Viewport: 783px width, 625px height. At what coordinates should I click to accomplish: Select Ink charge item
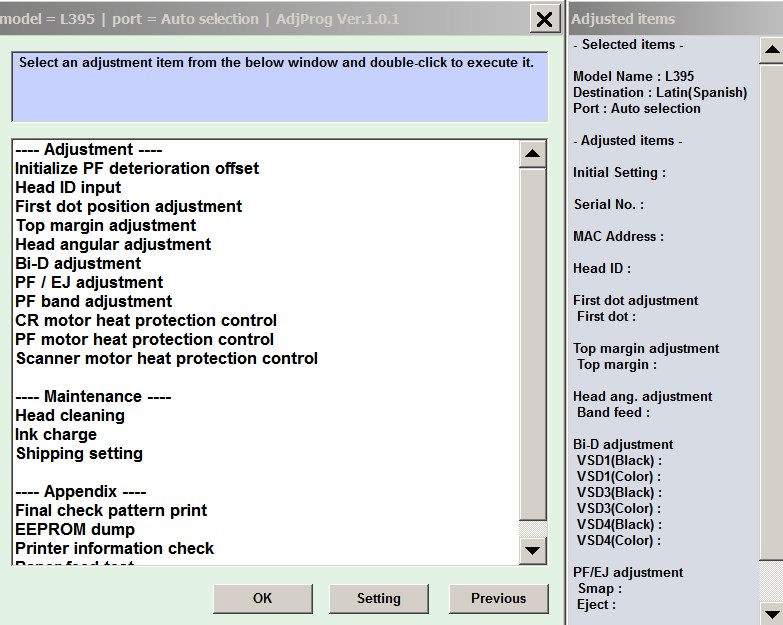click(x=56, y=434)
